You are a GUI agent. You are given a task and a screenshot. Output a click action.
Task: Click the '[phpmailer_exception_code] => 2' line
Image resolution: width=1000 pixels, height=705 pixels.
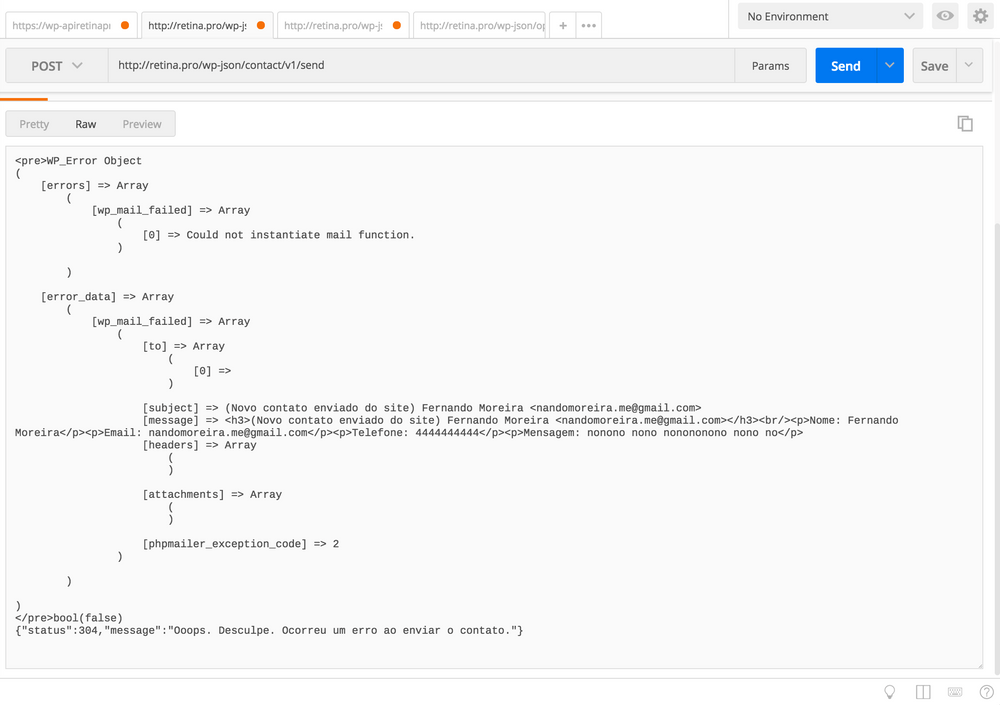tap(240, 544)
